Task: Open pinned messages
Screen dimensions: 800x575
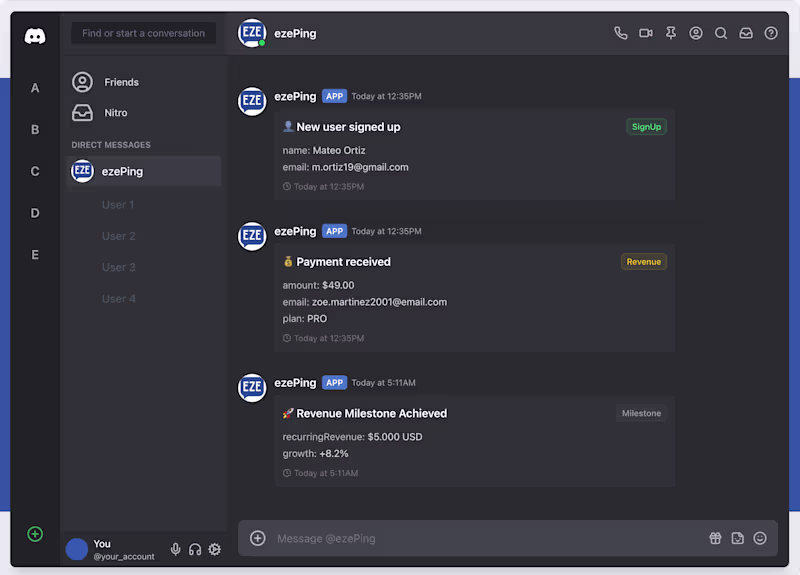Action: click(x=671, y=33)
